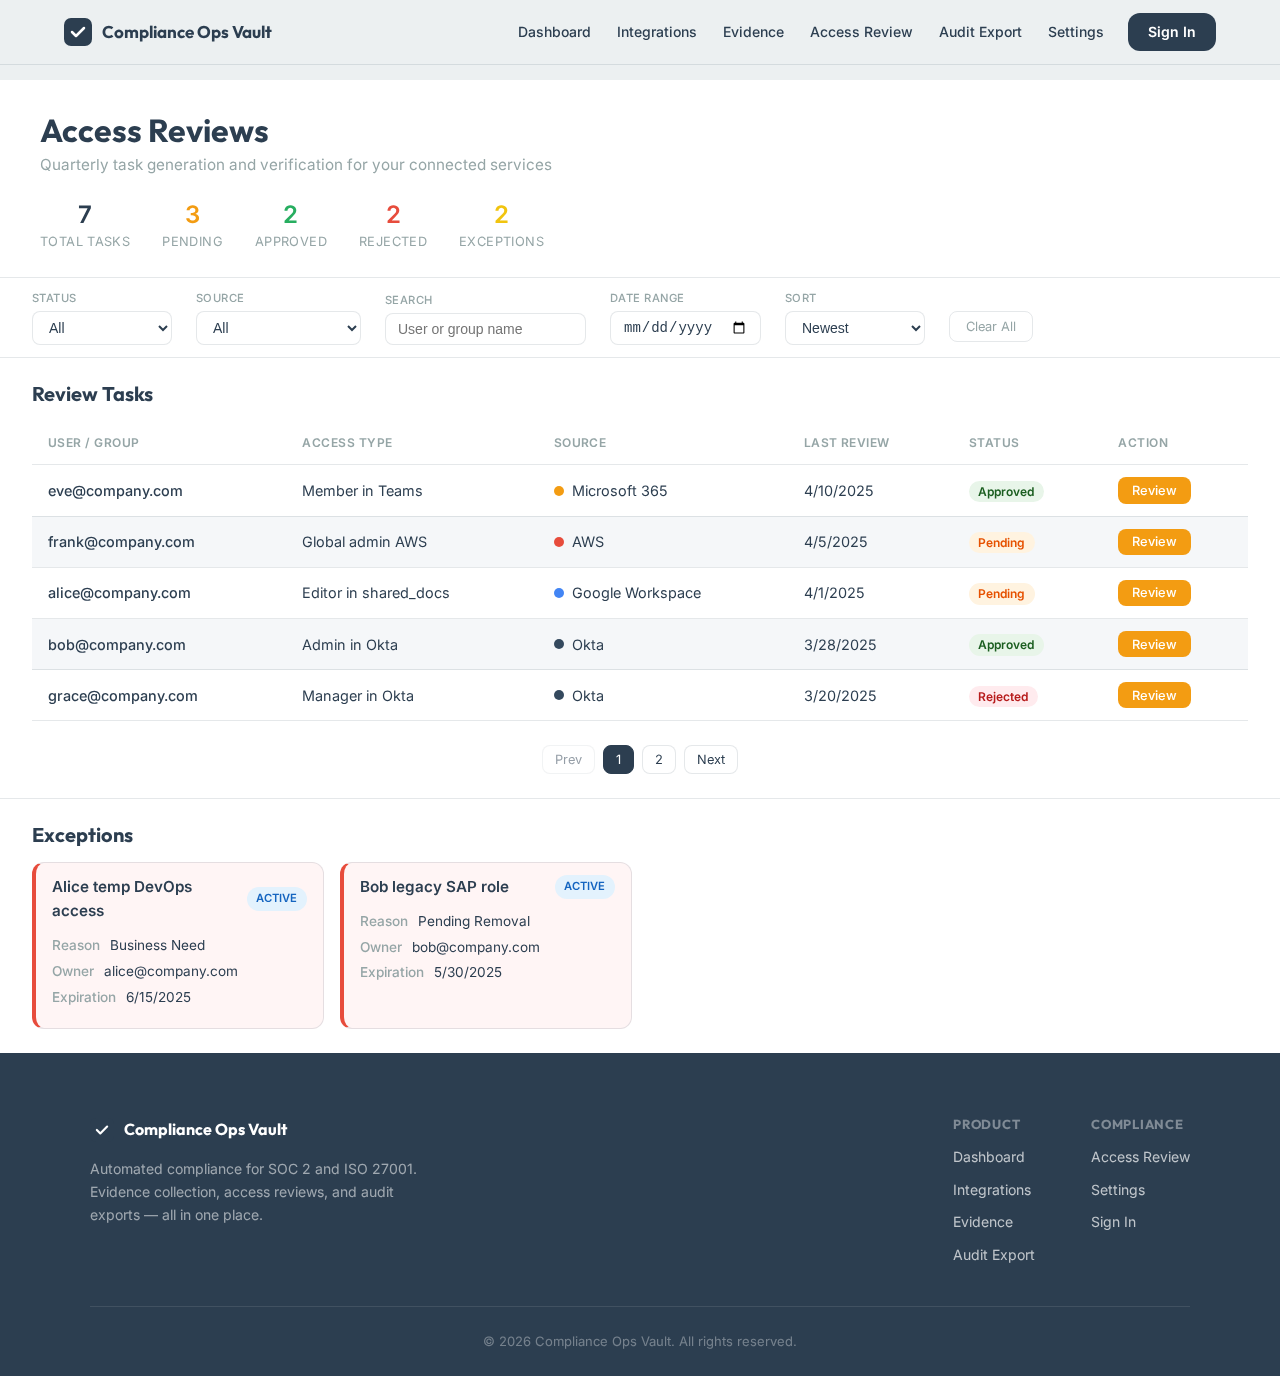Review the bob@company.com task
This screenshot has width=1280, height=1376.
[1154, 645]
